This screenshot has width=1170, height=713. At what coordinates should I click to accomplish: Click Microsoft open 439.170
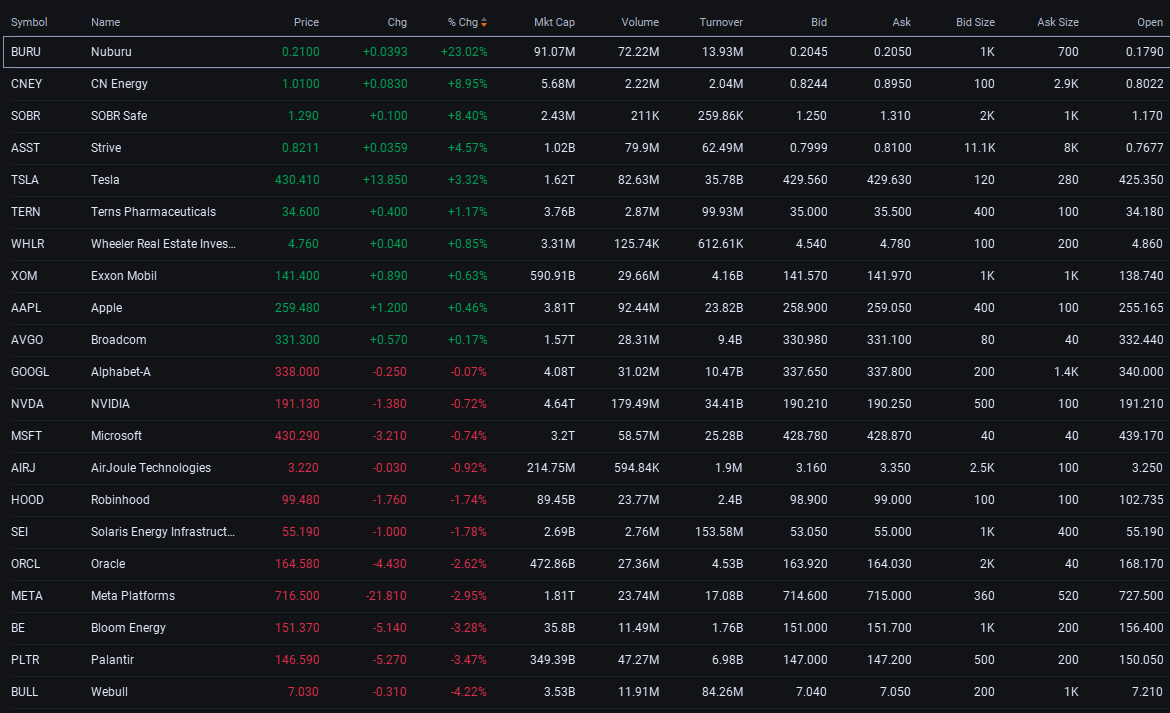[1141, 436]
